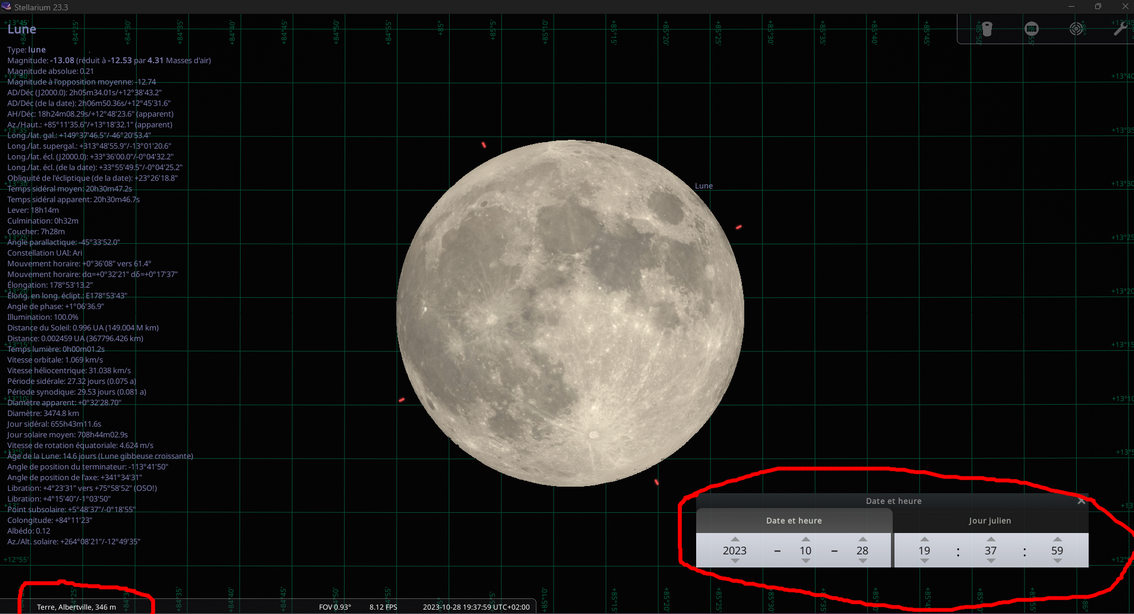
Task: Click the Magnitude: -13.08 info line
Action: pos(109,61)
